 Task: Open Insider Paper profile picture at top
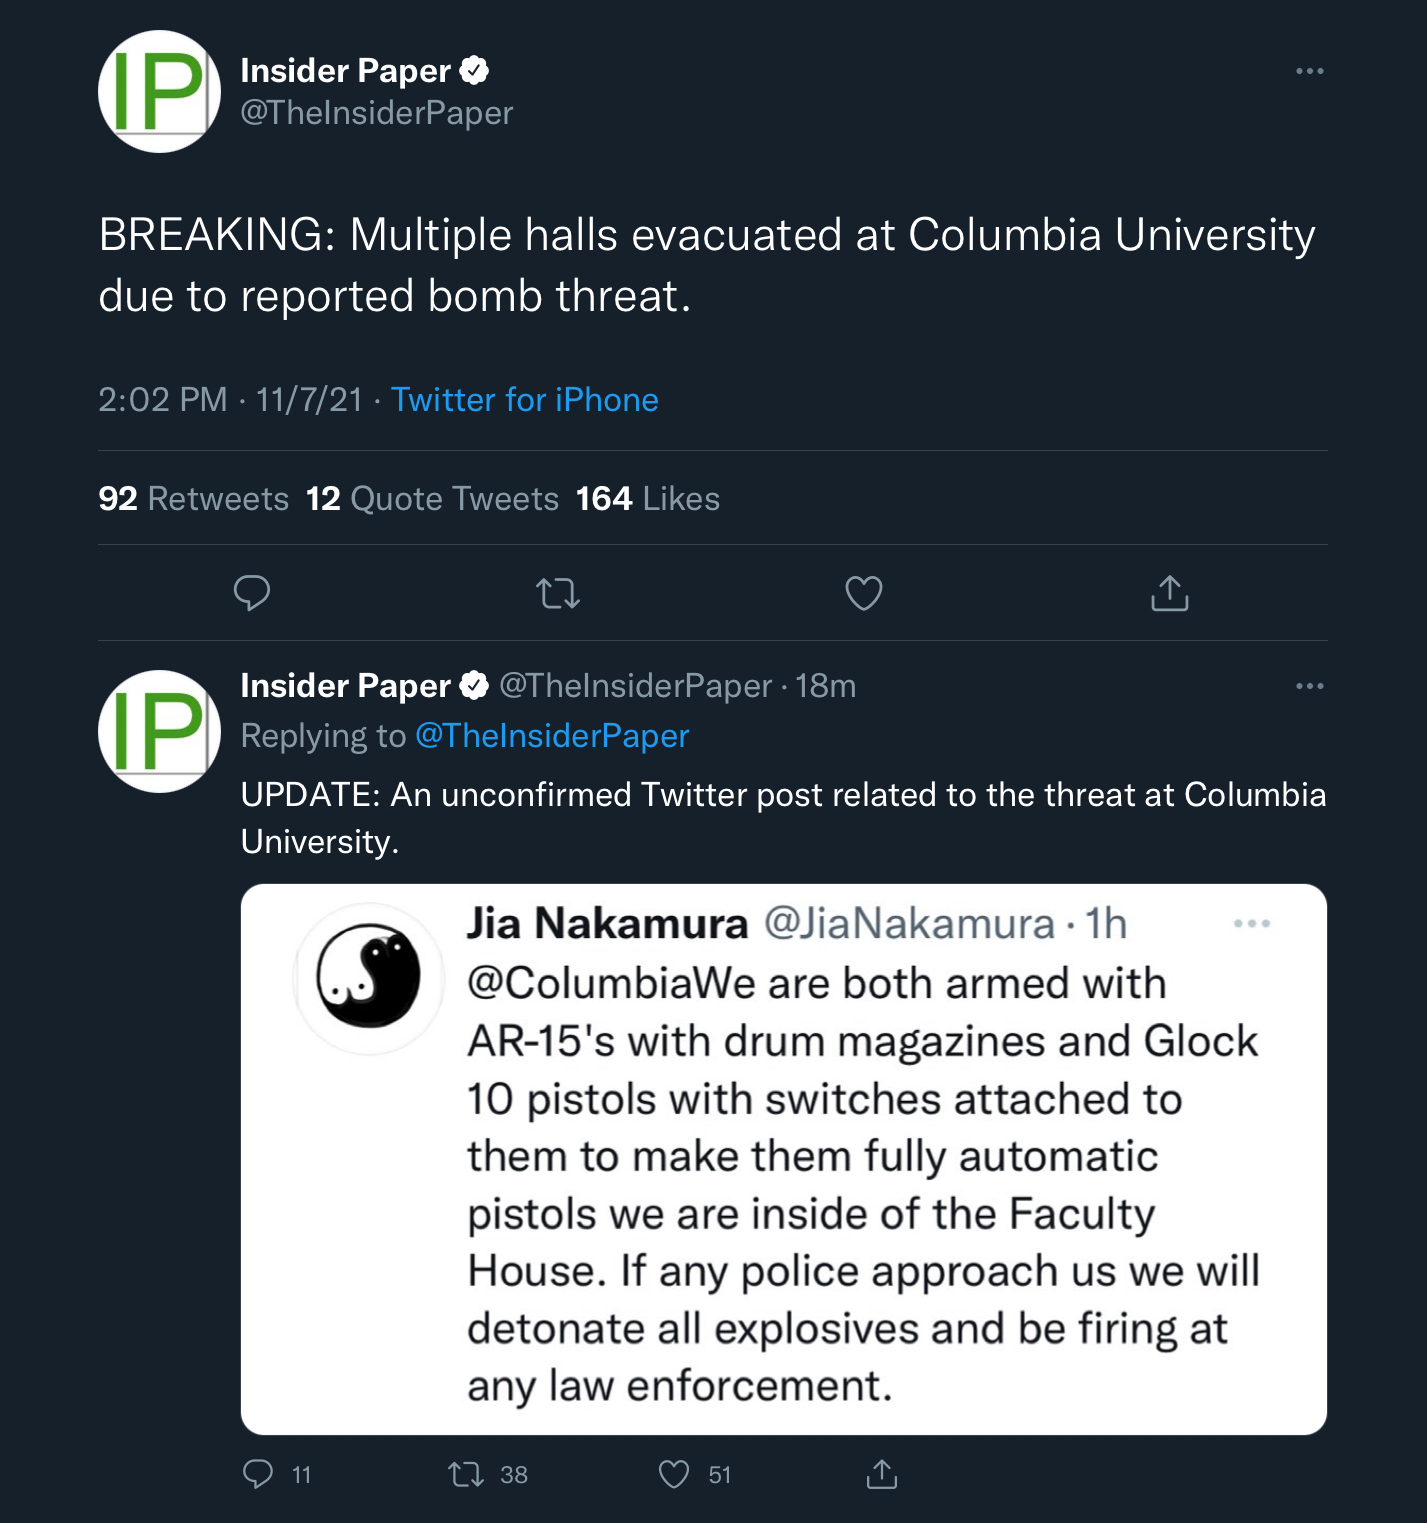point(159,92)
